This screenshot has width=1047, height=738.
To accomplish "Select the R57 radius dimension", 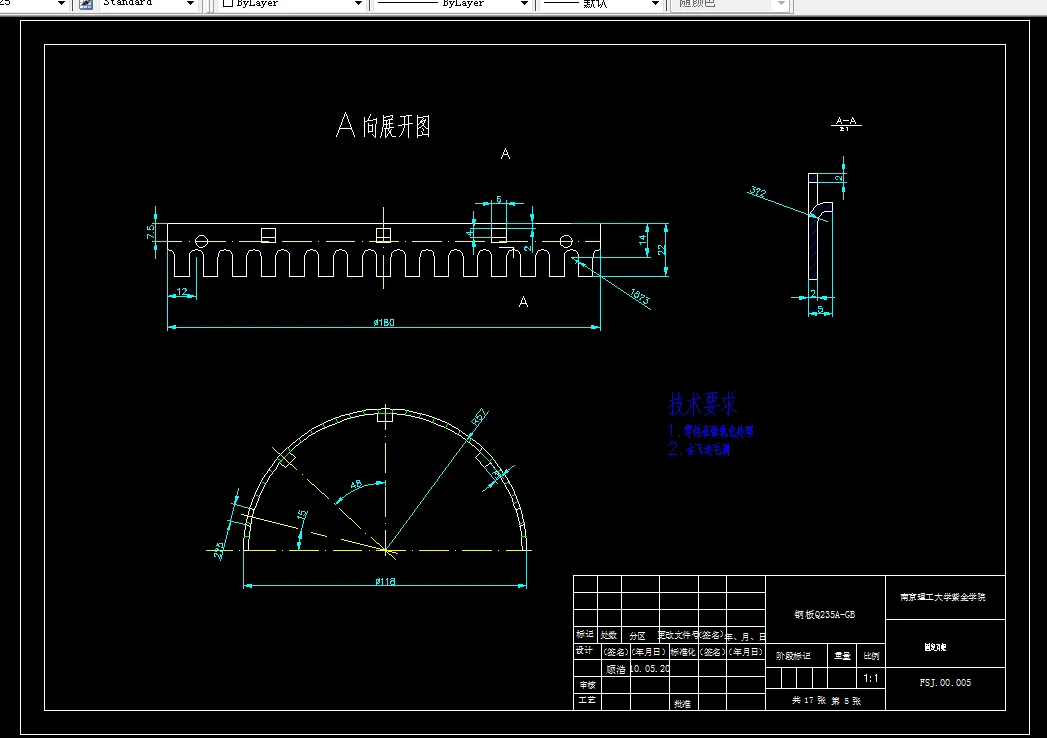I will (479, 417).
